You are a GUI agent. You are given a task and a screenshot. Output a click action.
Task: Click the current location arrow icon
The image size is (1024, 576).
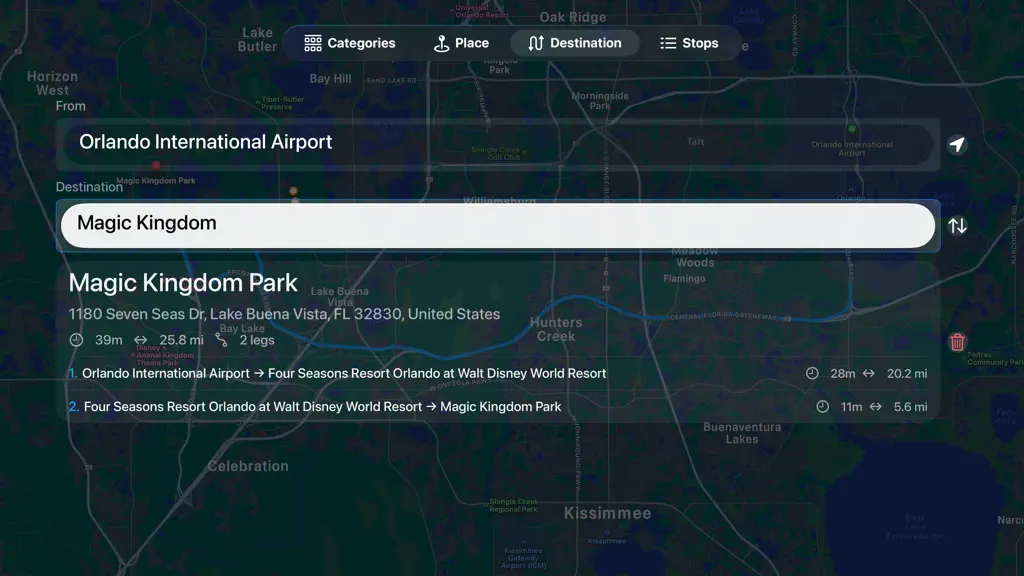[957, 144]
